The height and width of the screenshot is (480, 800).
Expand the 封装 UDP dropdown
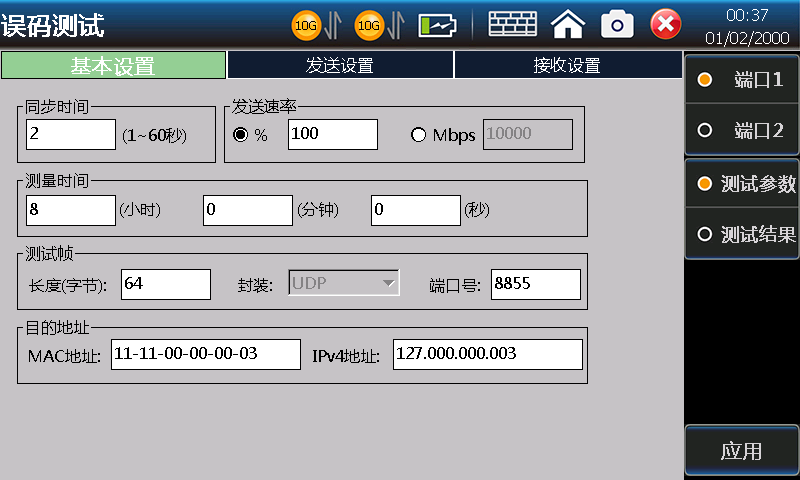(x=344, y=284)
